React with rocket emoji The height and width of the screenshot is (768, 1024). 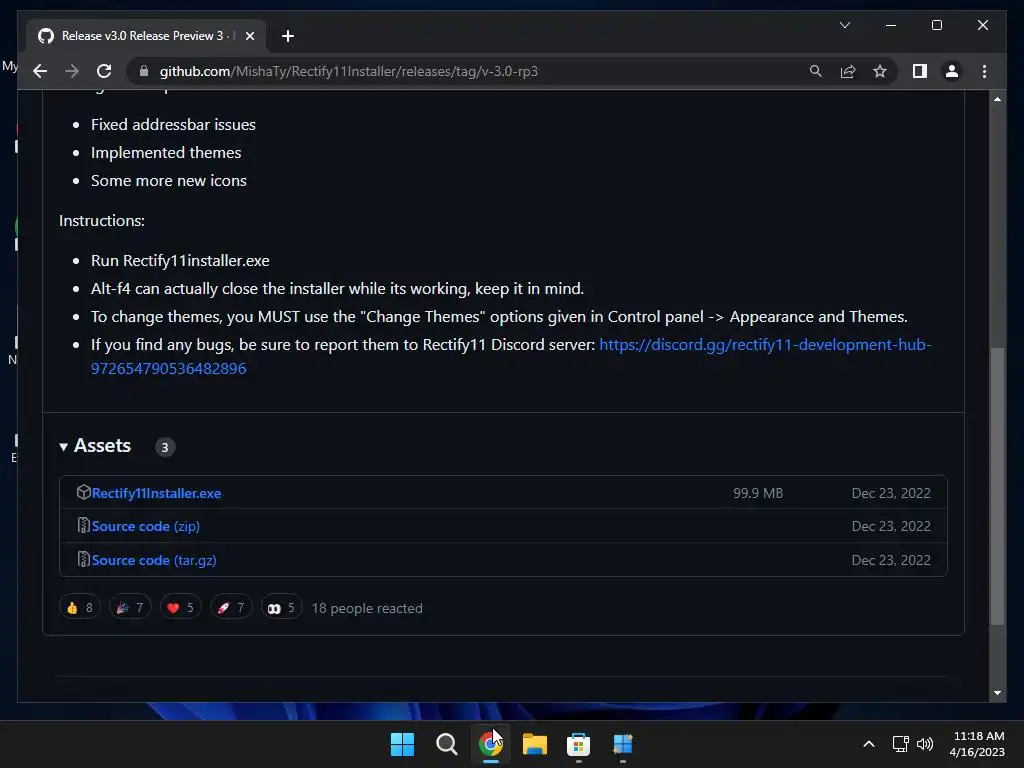tap(231, 608)
